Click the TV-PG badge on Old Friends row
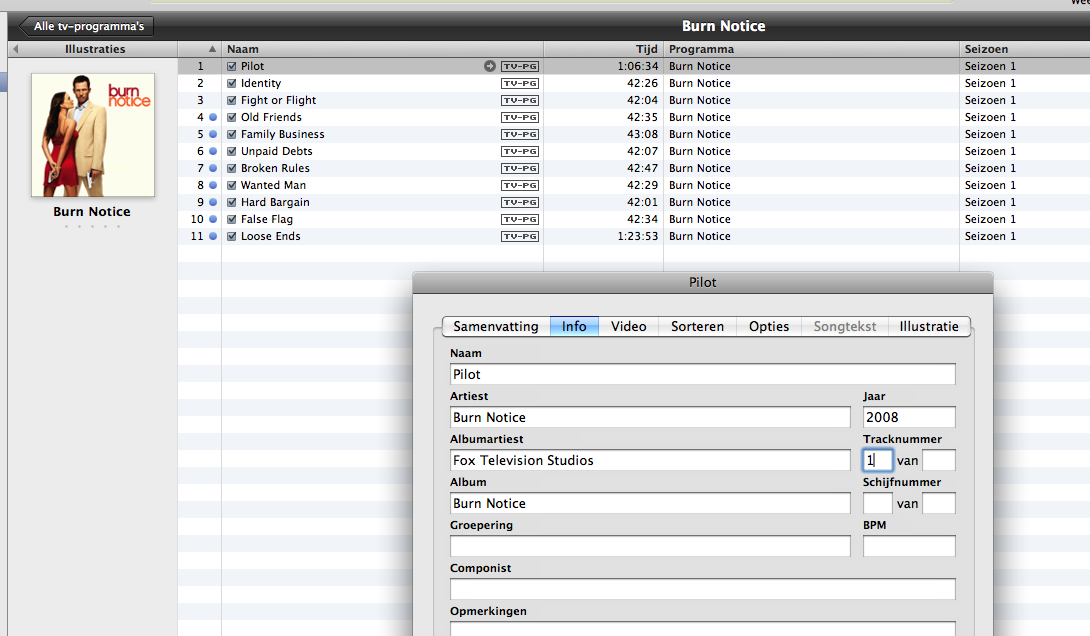The width and height of the screenshot is (1090, 636). point(520,117)
